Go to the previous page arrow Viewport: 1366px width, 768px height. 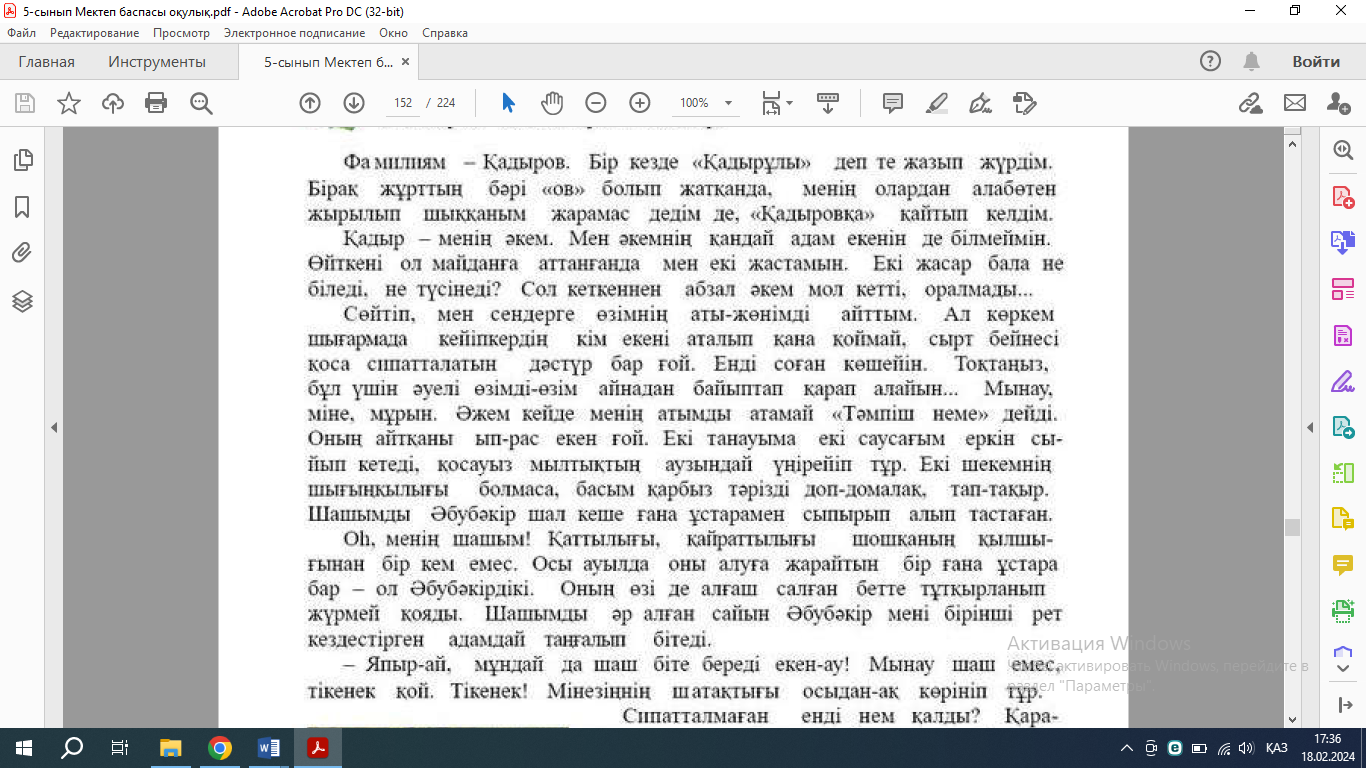click(x=310, y=103)
